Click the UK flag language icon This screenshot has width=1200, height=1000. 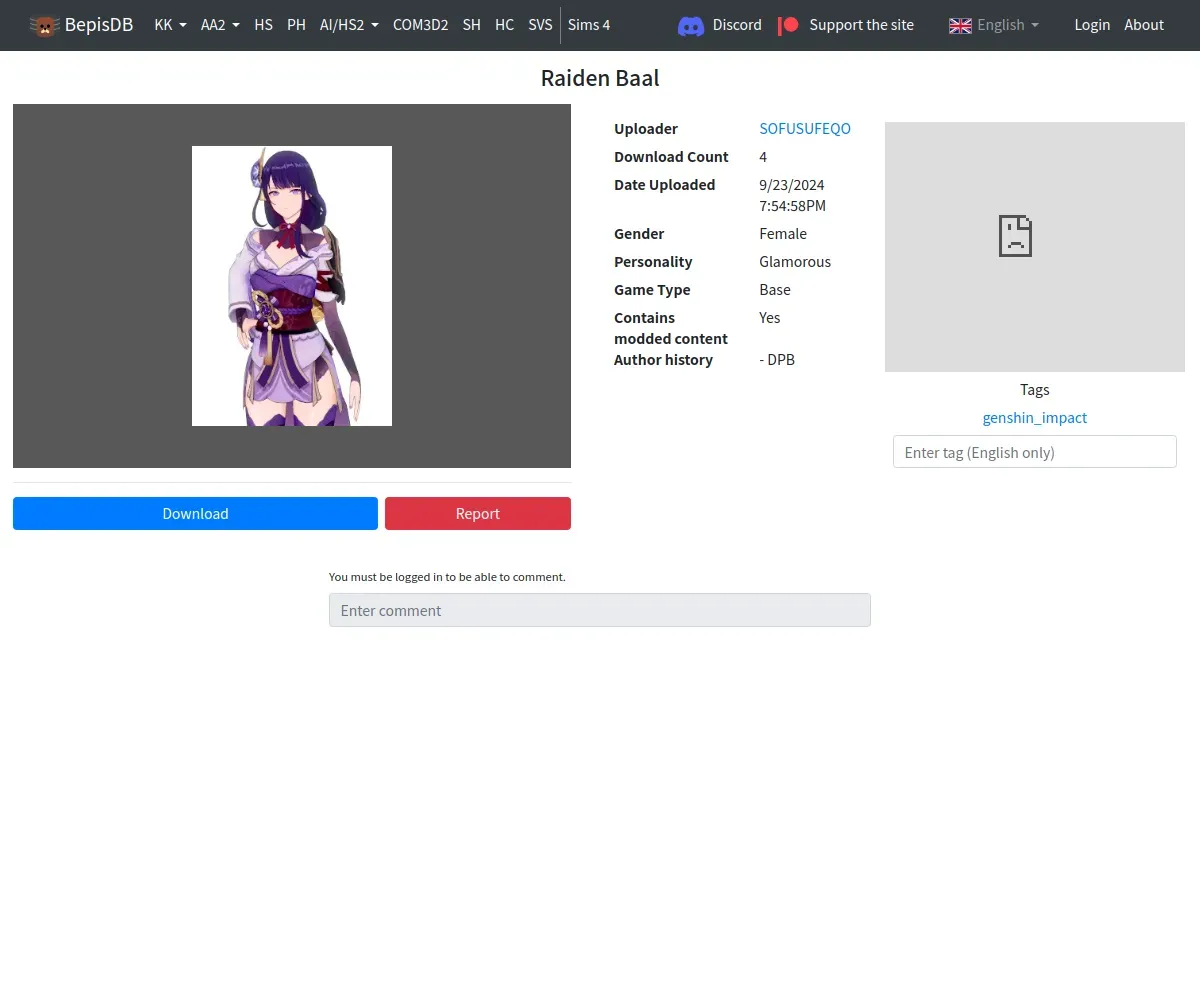960,25
